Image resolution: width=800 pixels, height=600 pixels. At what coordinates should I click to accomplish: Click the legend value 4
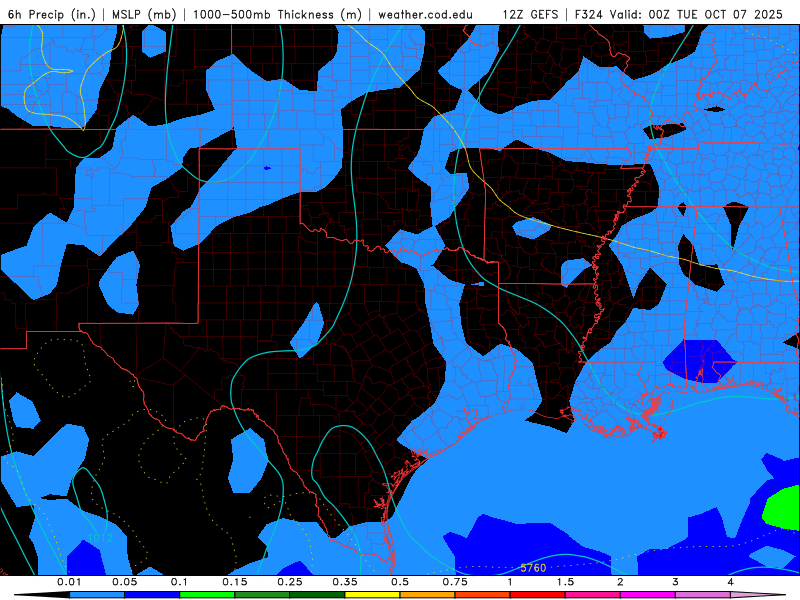pos(731,582)
